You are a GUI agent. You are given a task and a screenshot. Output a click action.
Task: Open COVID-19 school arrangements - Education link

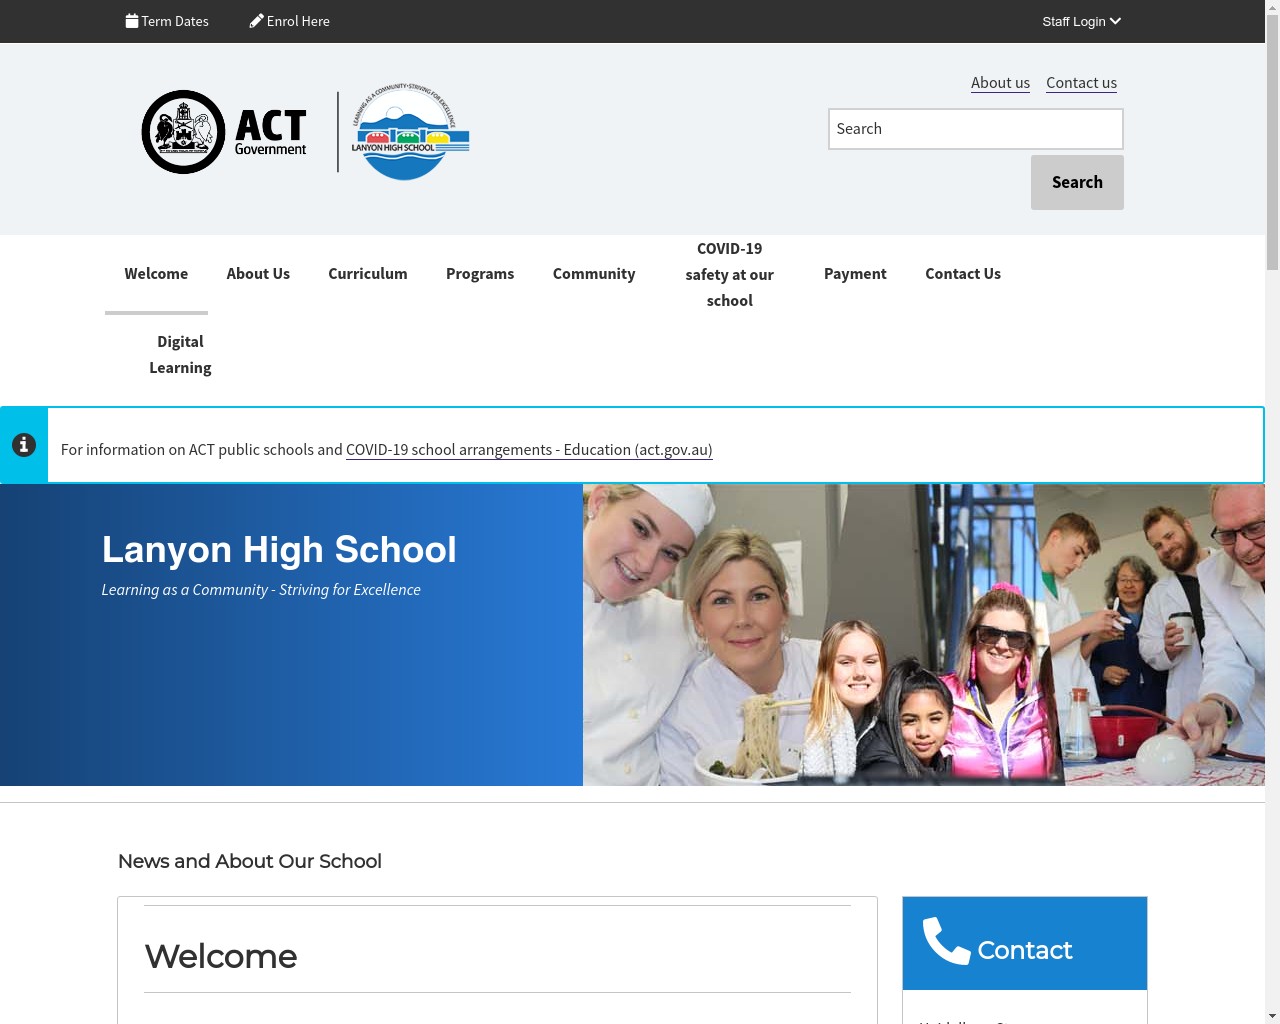pyautogui.click(x=528, y=449)
